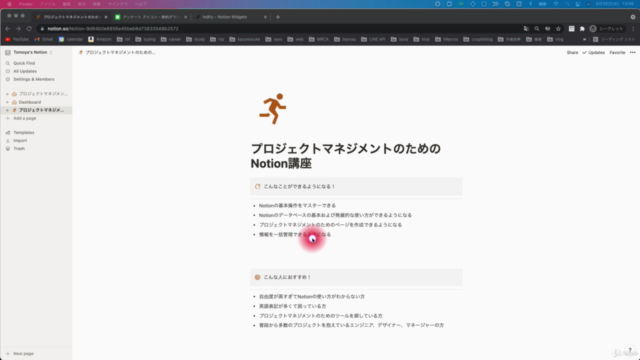Click the Bluetooth icon in menu bar

530,4
